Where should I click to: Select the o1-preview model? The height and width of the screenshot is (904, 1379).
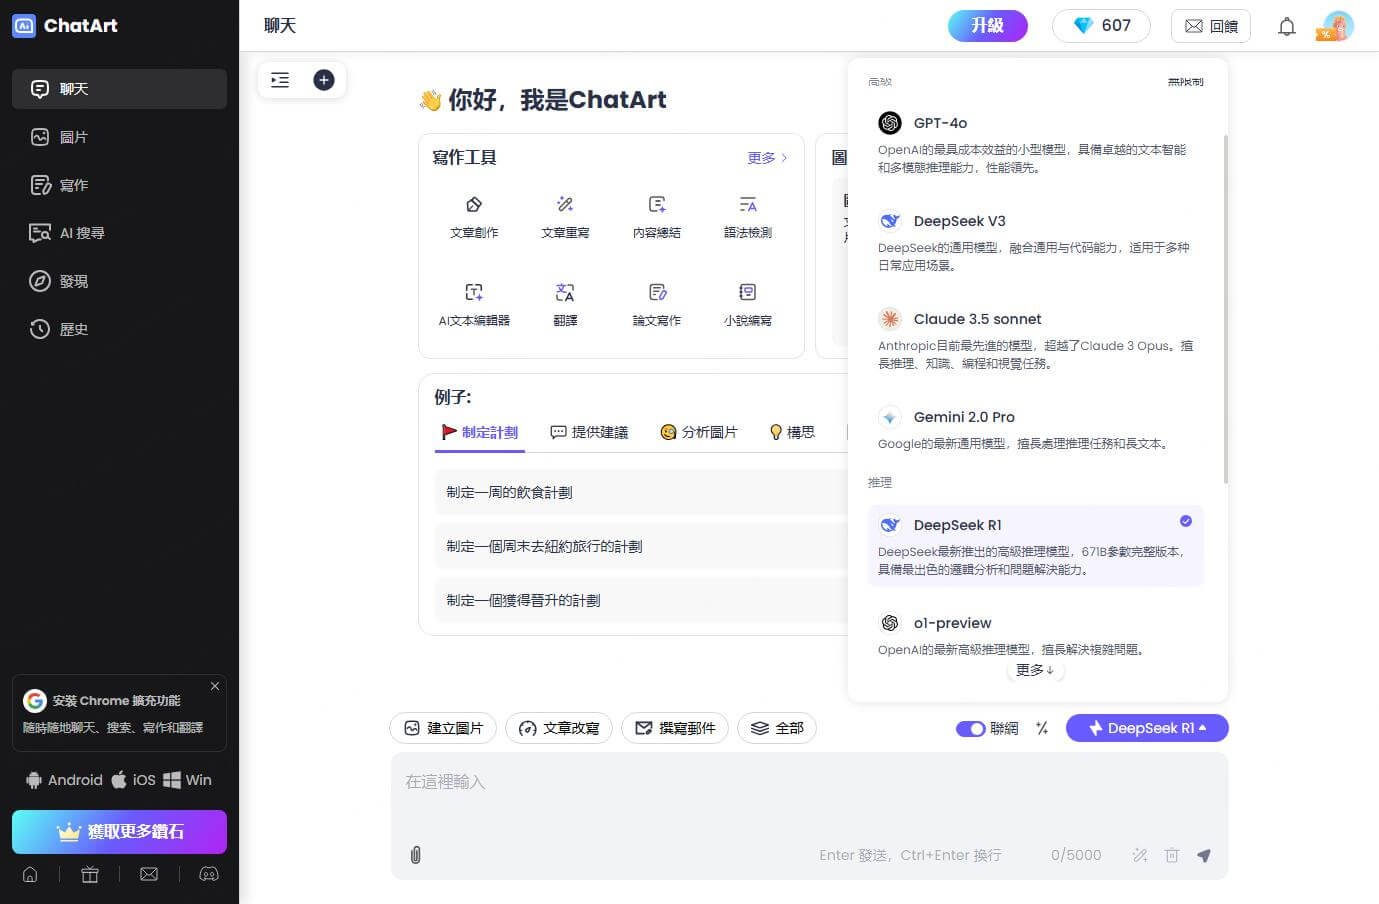point(1036,635)
